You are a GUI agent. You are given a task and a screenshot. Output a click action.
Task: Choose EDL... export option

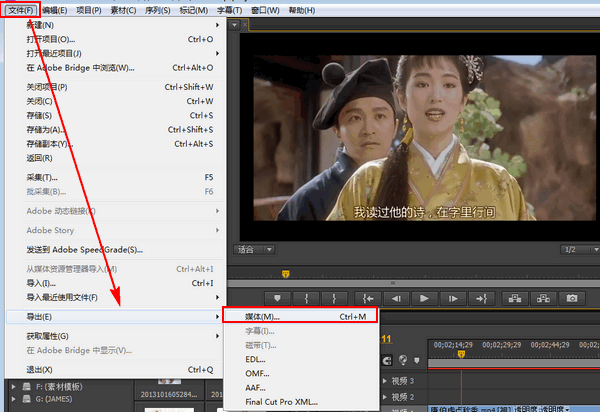coord(301,359)
